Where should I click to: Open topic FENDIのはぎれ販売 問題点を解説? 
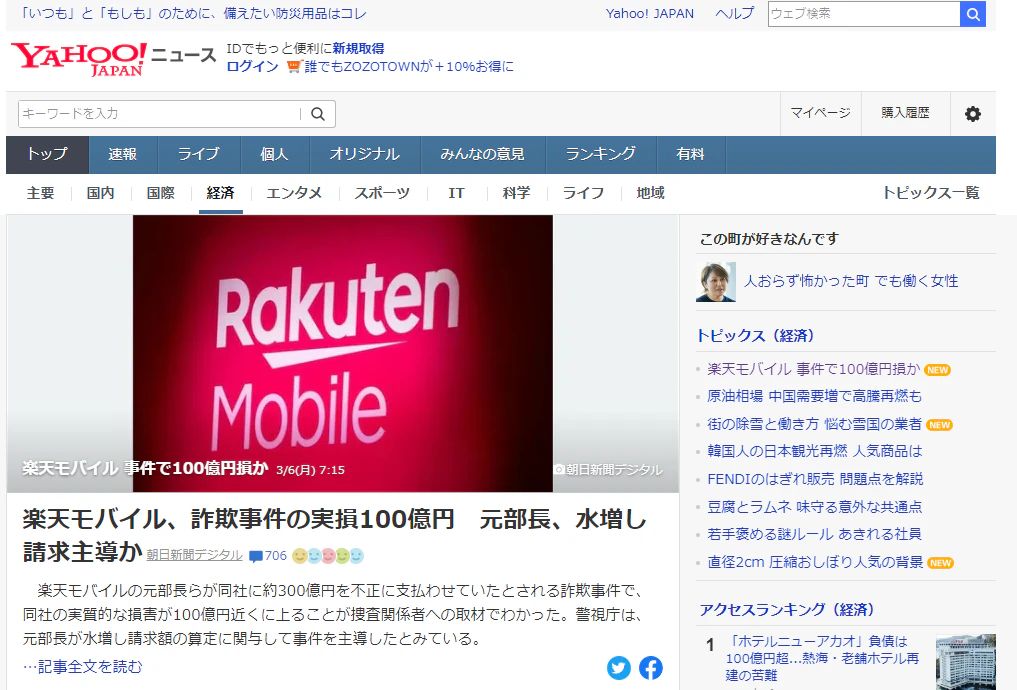[x=815, y=479]
